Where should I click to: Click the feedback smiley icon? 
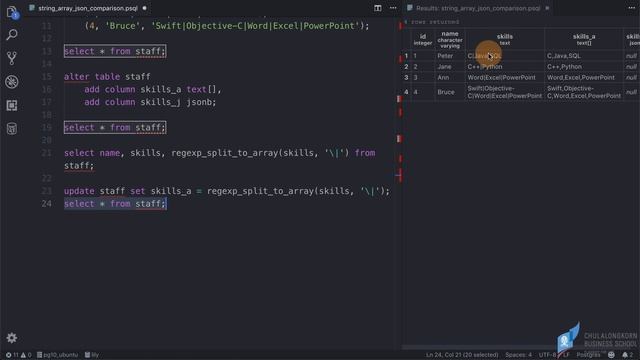coord(611,355)
